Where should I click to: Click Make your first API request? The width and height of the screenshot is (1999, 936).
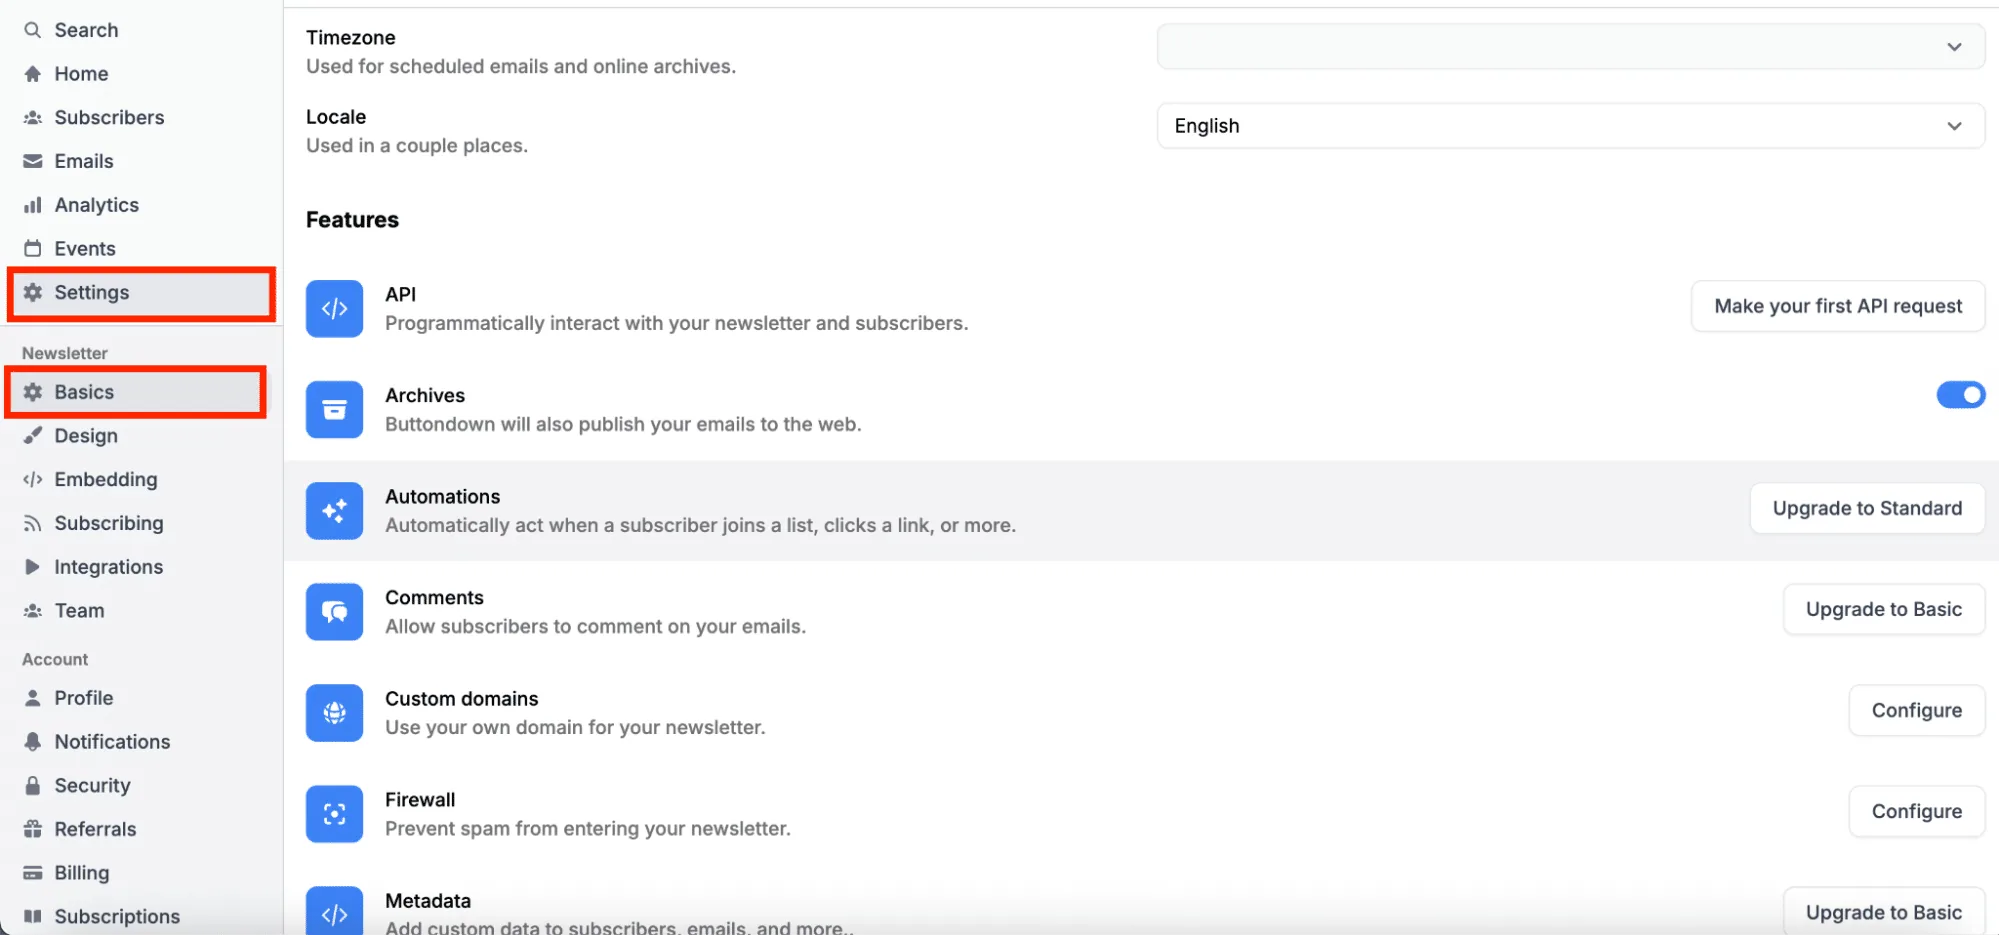(x=1837, y=306)
